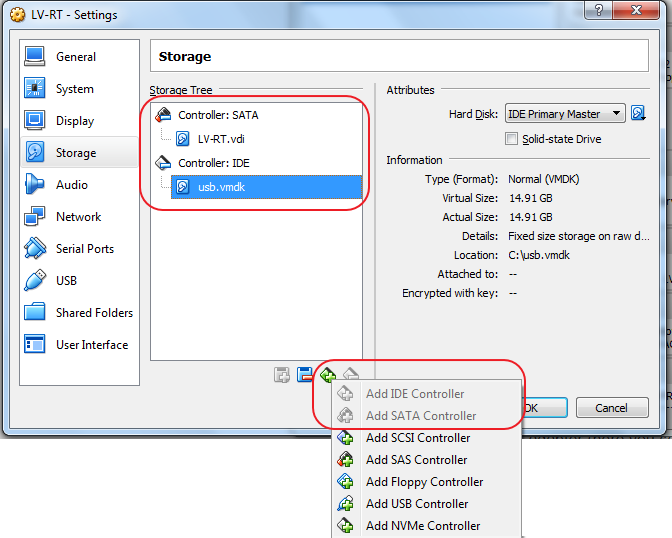672x538 pixels.
Task: Select Controller: SATA in the storage tree
Action: pyautogui.click(x=217, y=115)
